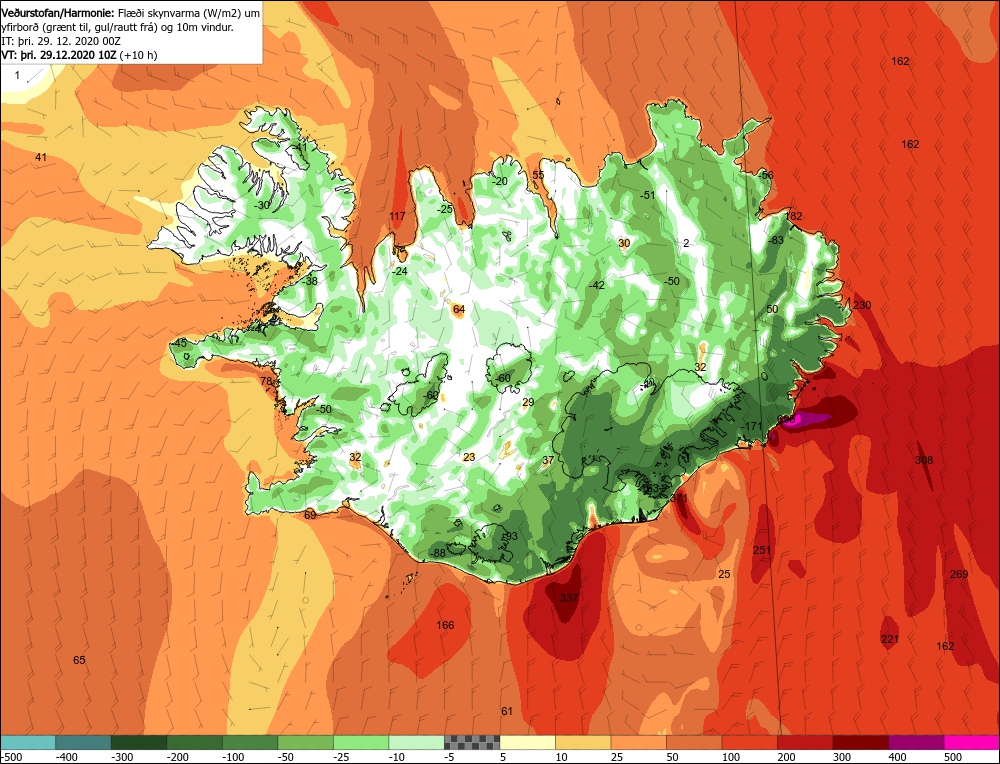Click the map value '-42' in northern Iceland
This screenshot has width=1000, height=764.
tap(596, 285)
